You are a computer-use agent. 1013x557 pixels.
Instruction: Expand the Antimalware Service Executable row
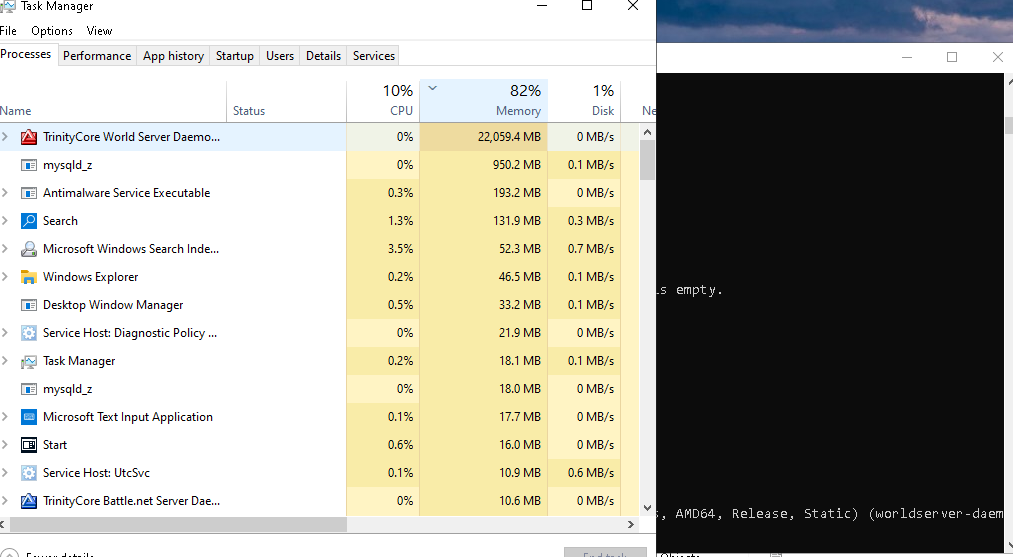5,193
